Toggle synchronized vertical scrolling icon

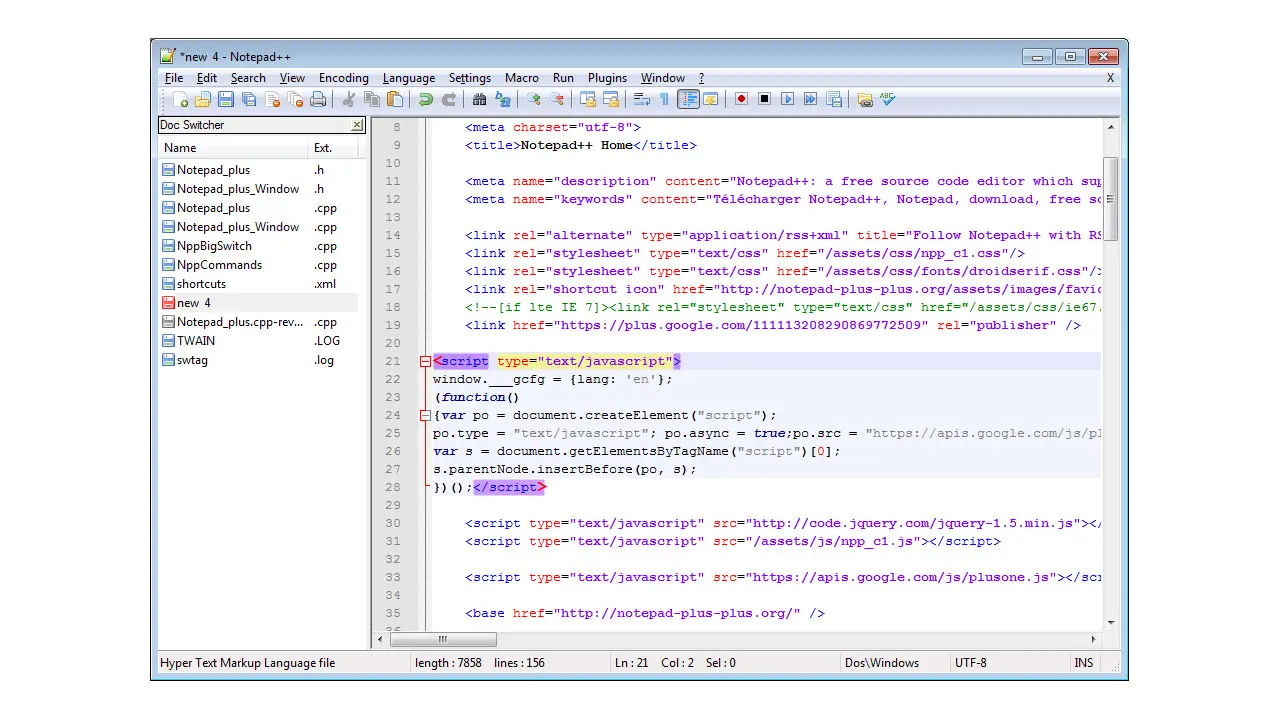pos(588,99)
